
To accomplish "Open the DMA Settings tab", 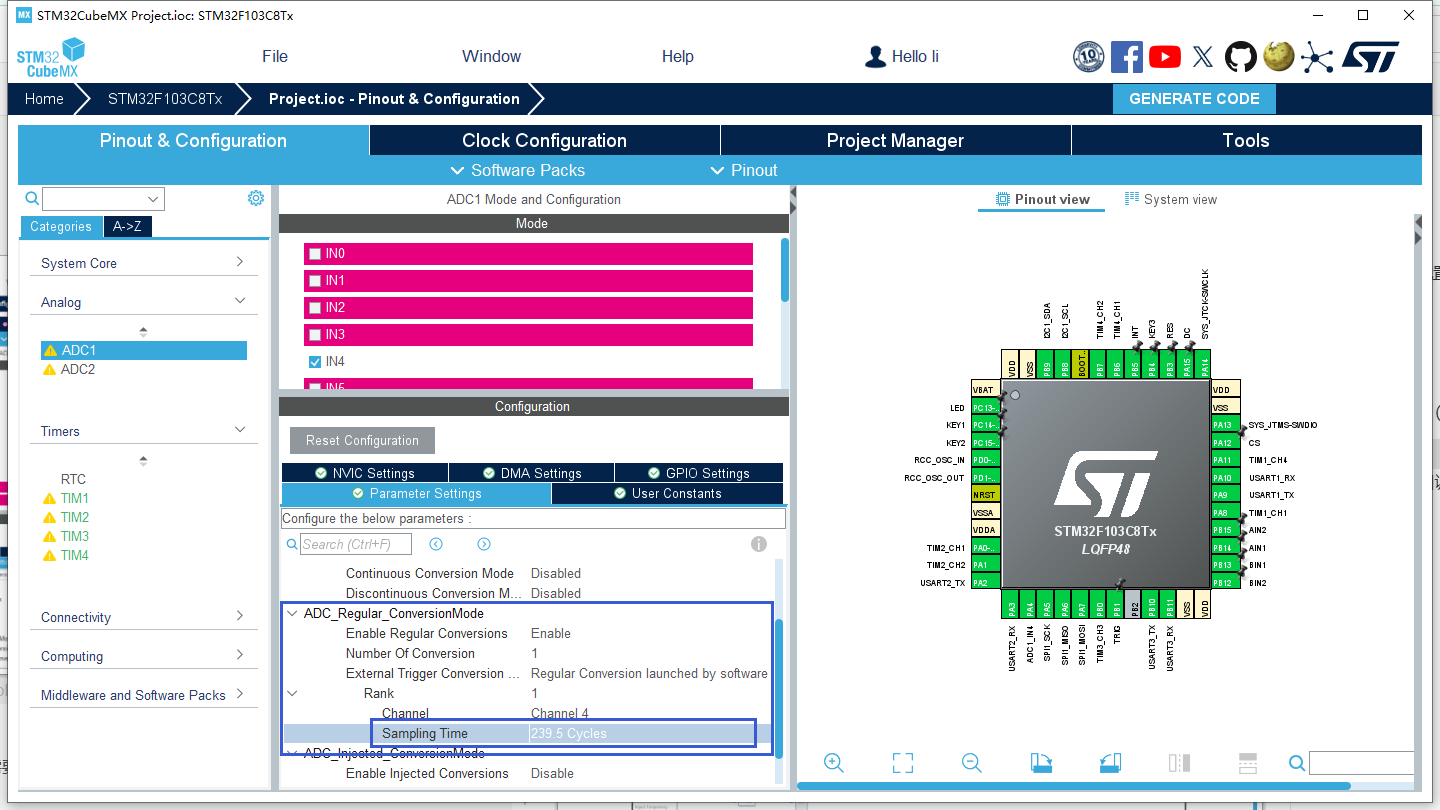I will point(532,473).
